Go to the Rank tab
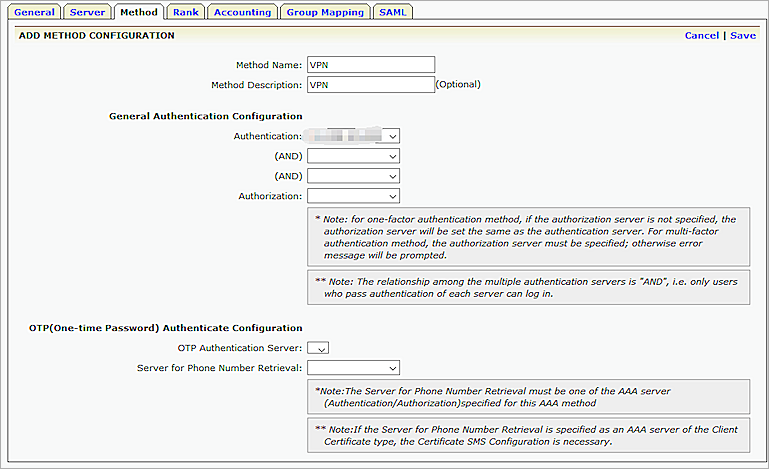The width and height of the screenshot is (769, 469). pyautogui.click(x=185, y=12)
